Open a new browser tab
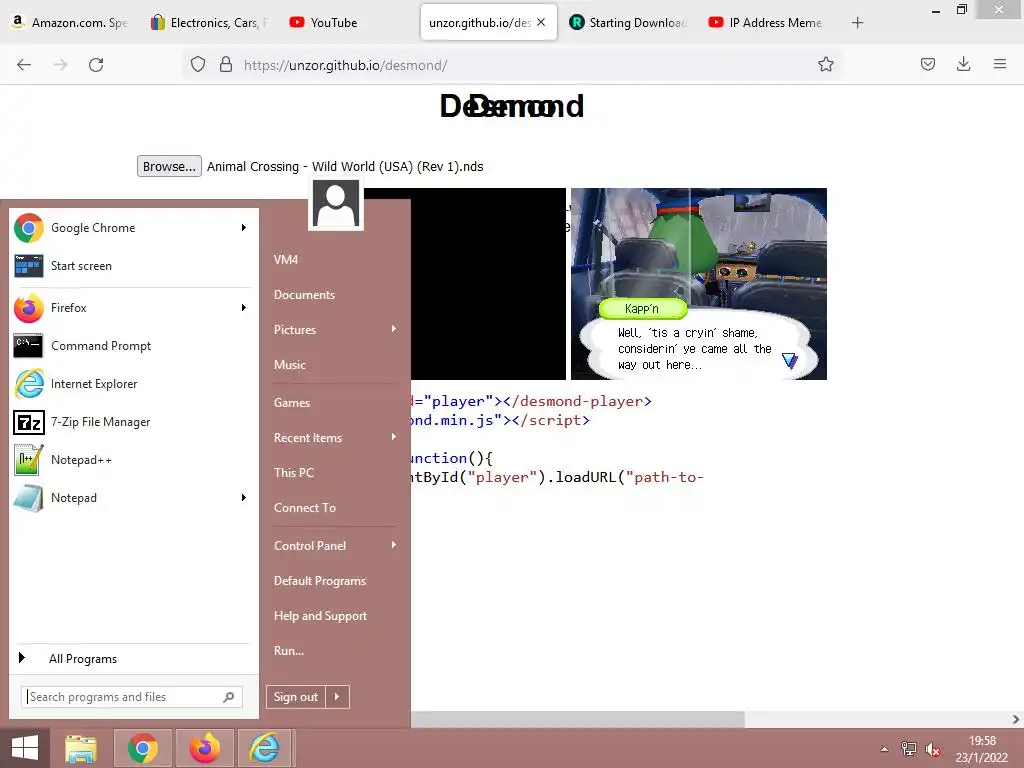Viewport: 1024px width, 768px height. [x=857, y=23]
